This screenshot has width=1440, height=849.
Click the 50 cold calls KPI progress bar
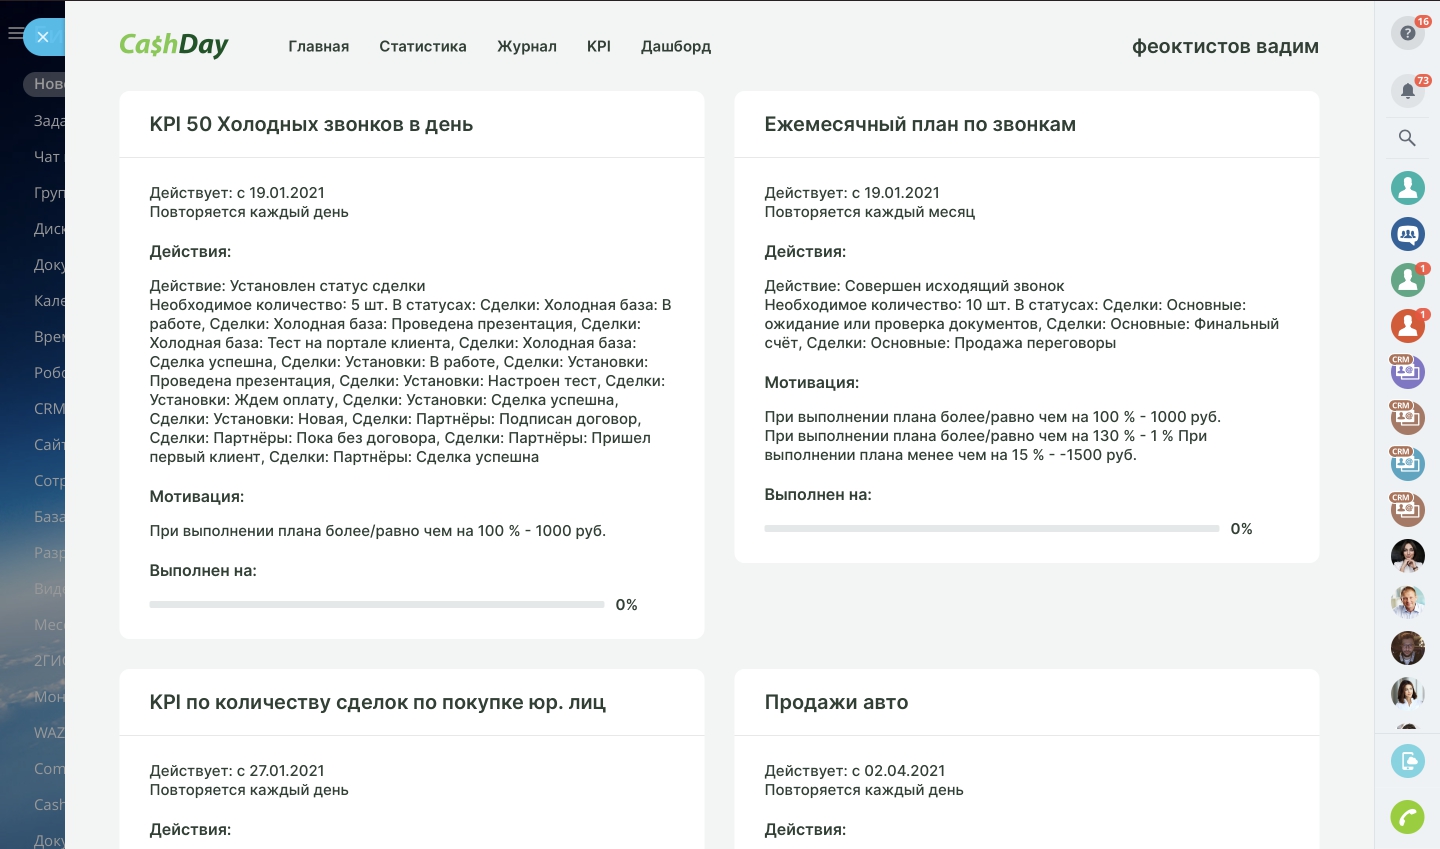point(376,605)
